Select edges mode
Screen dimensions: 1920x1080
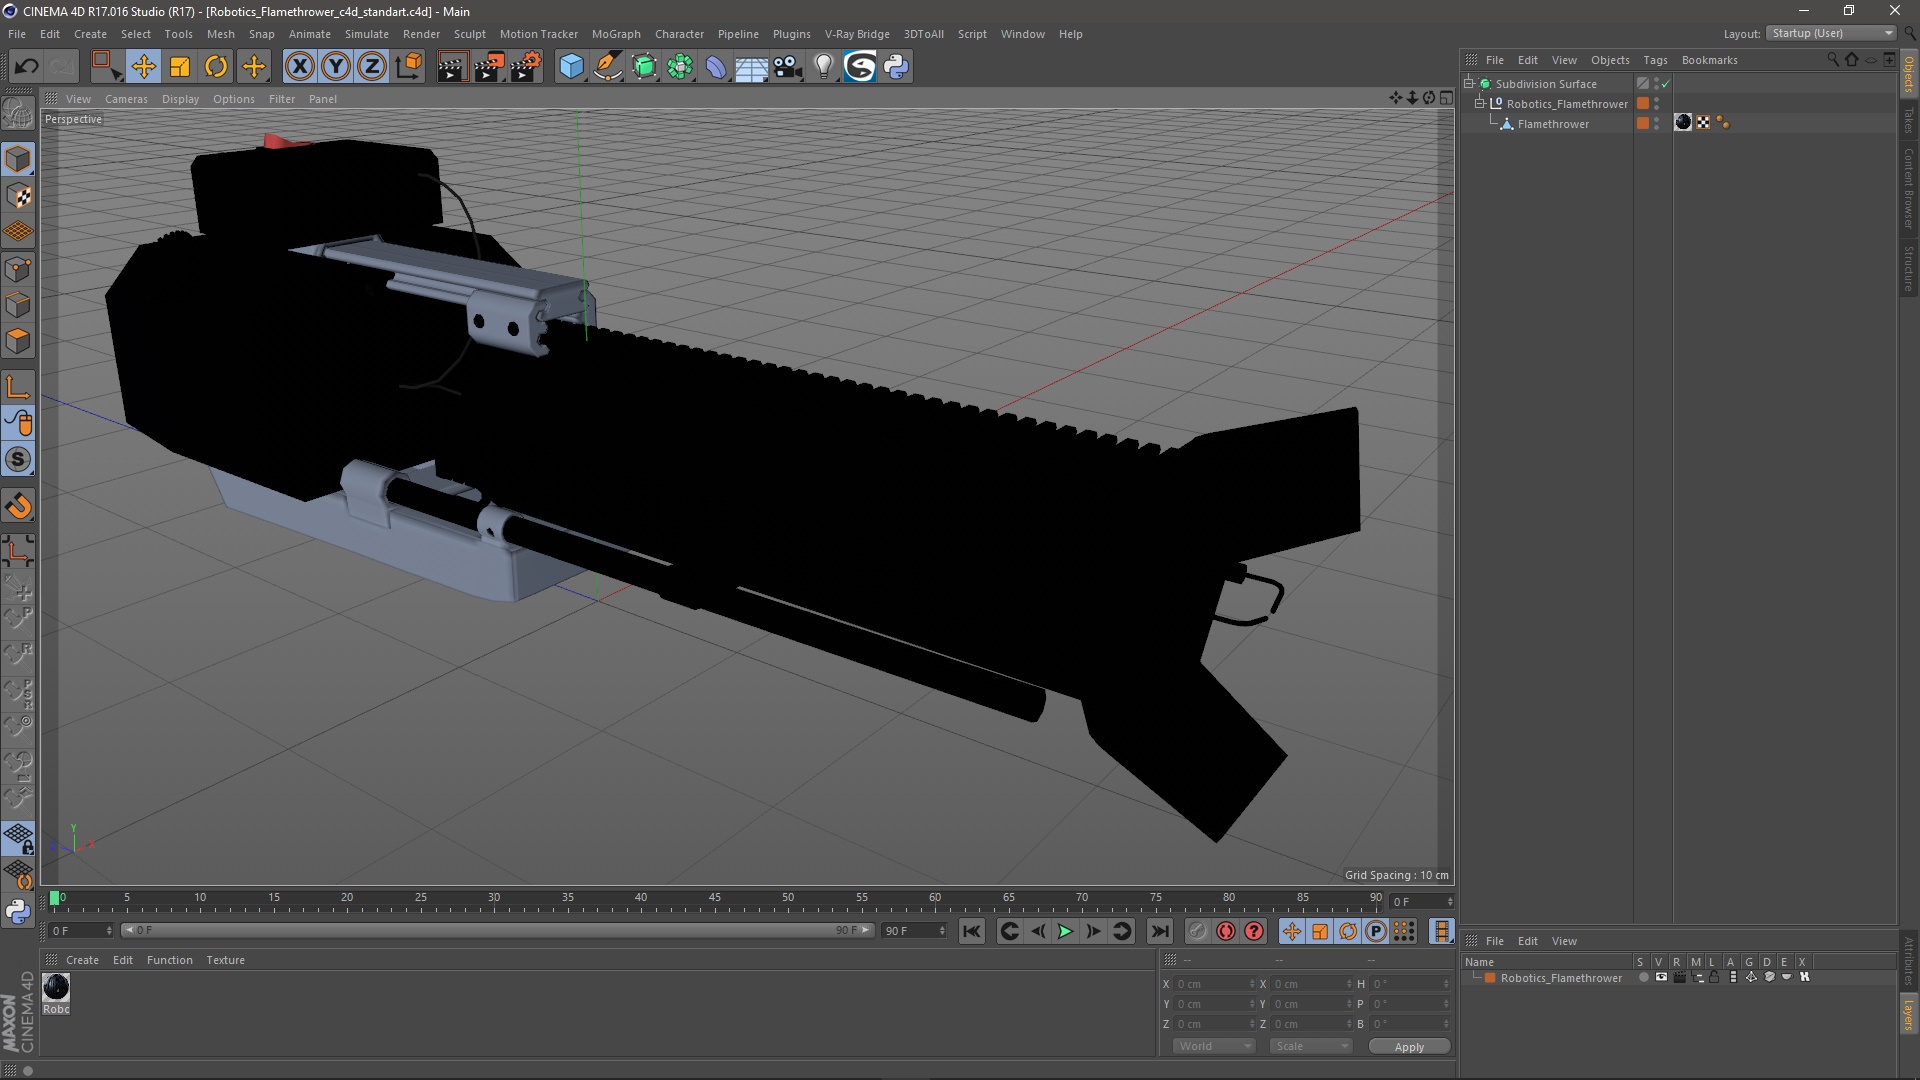18,305
